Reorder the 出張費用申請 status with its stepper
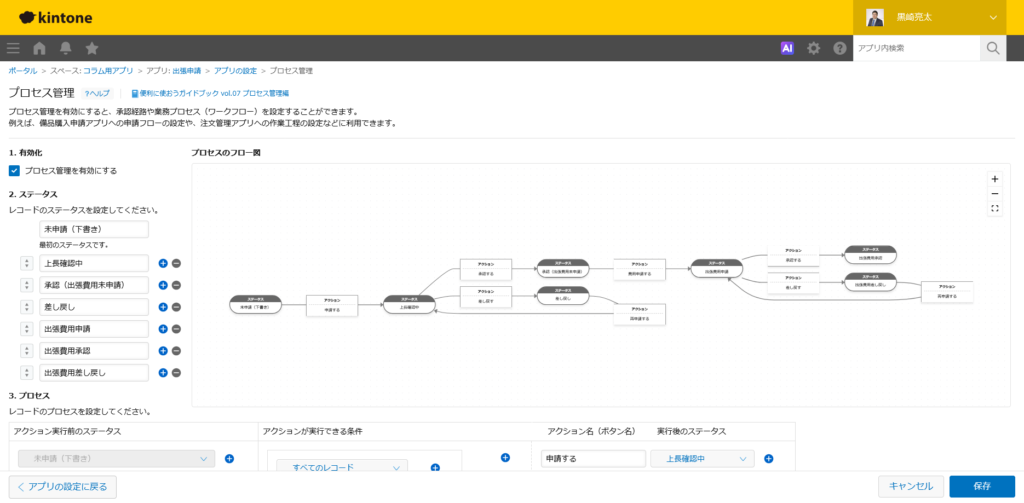This screenshot has height=503, width=1024. click(27, 329)
